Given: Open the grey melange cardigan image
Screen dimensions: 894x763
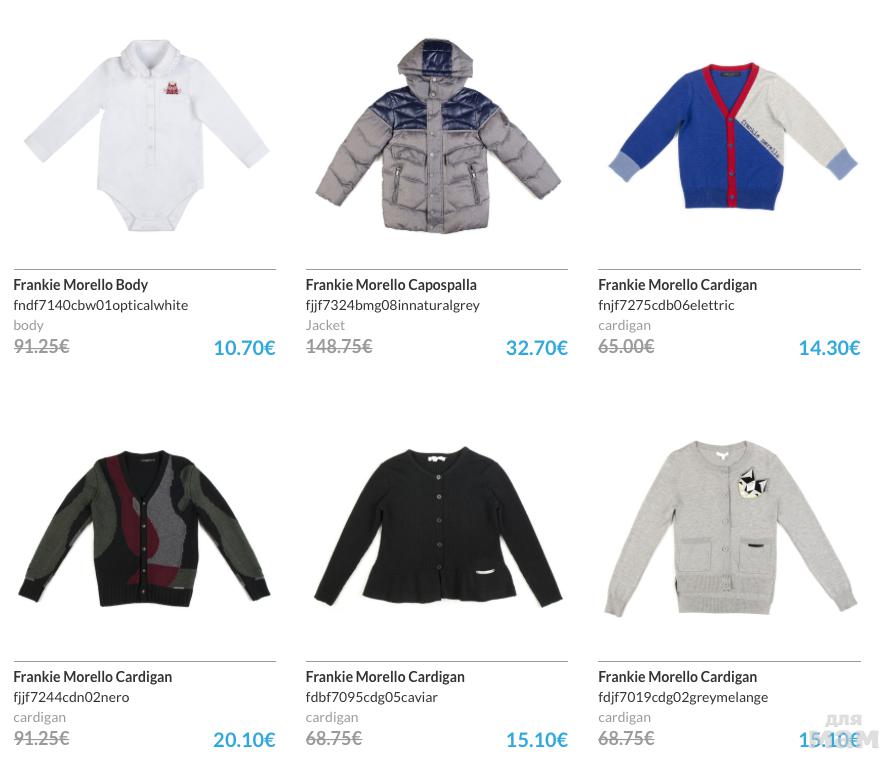Looking at the screenshot, I should 730,528.
